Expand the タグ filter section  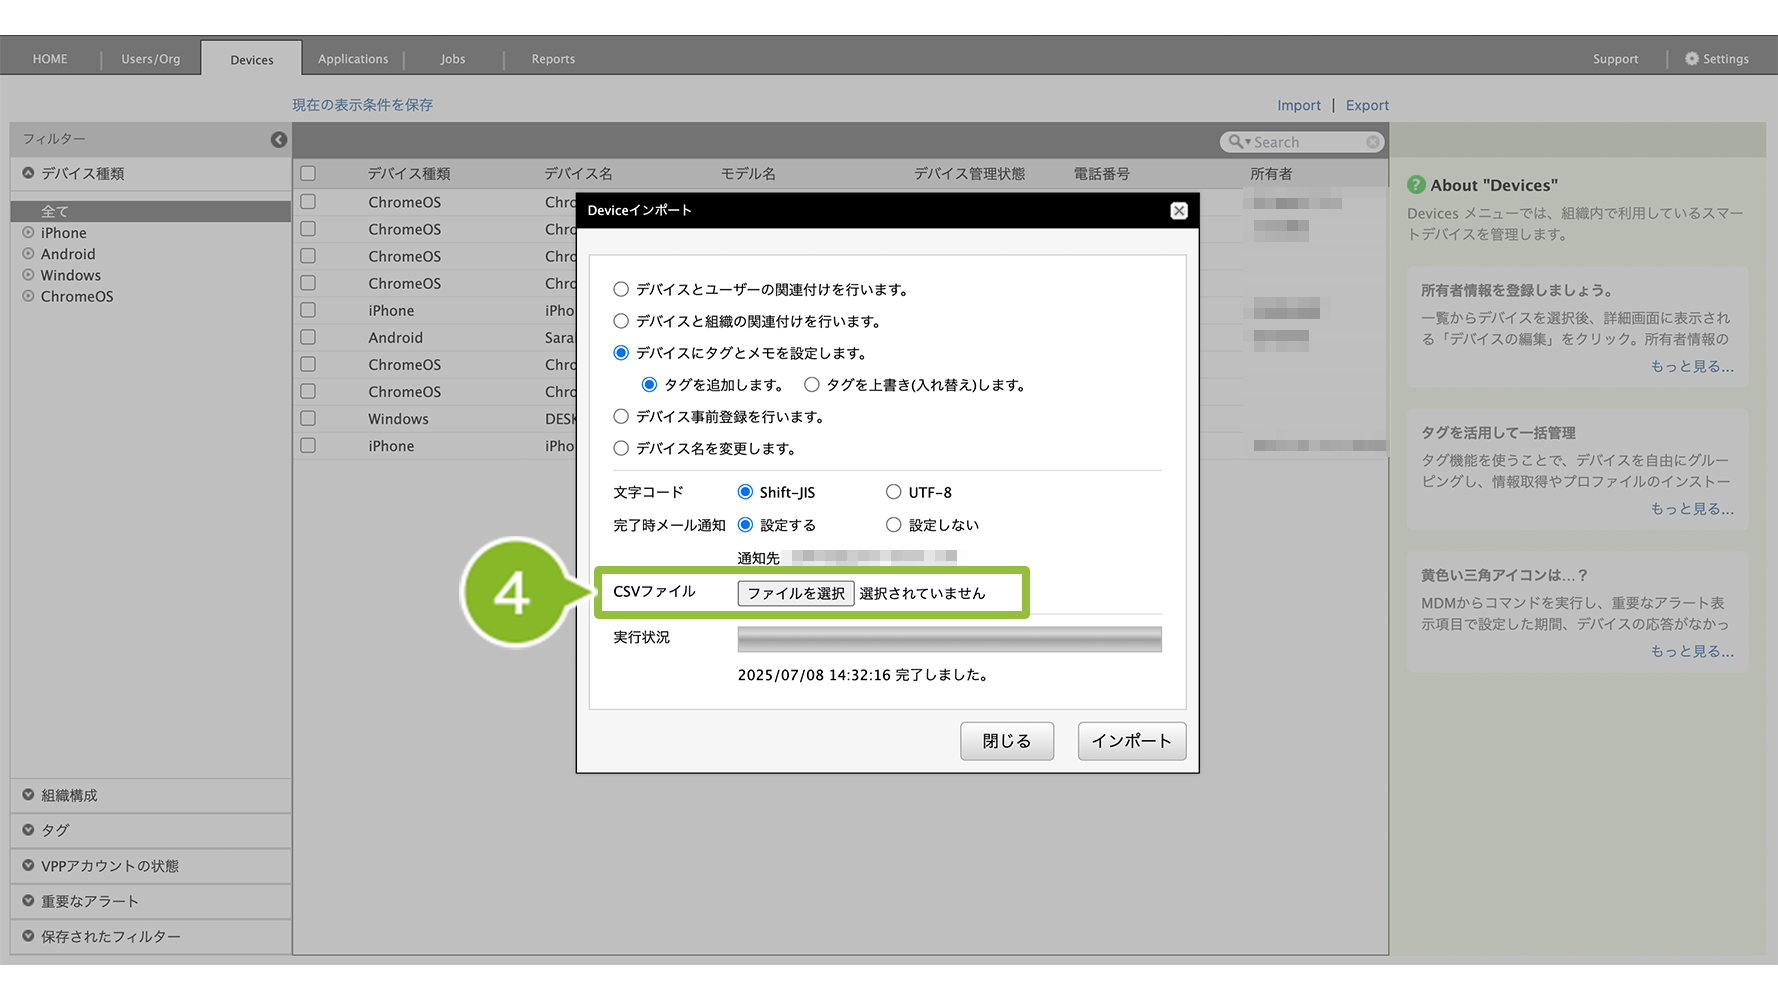click(55, 830)
